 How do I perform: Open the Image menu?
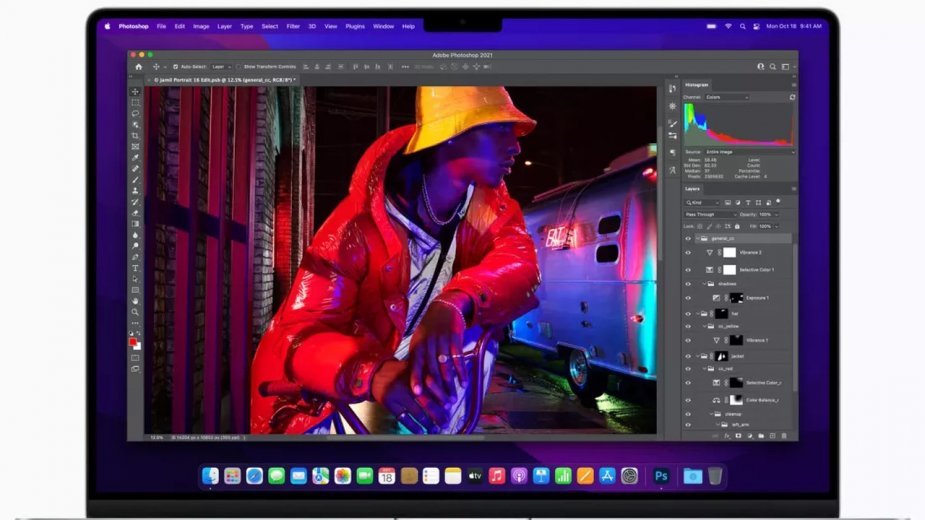(201, 26)
